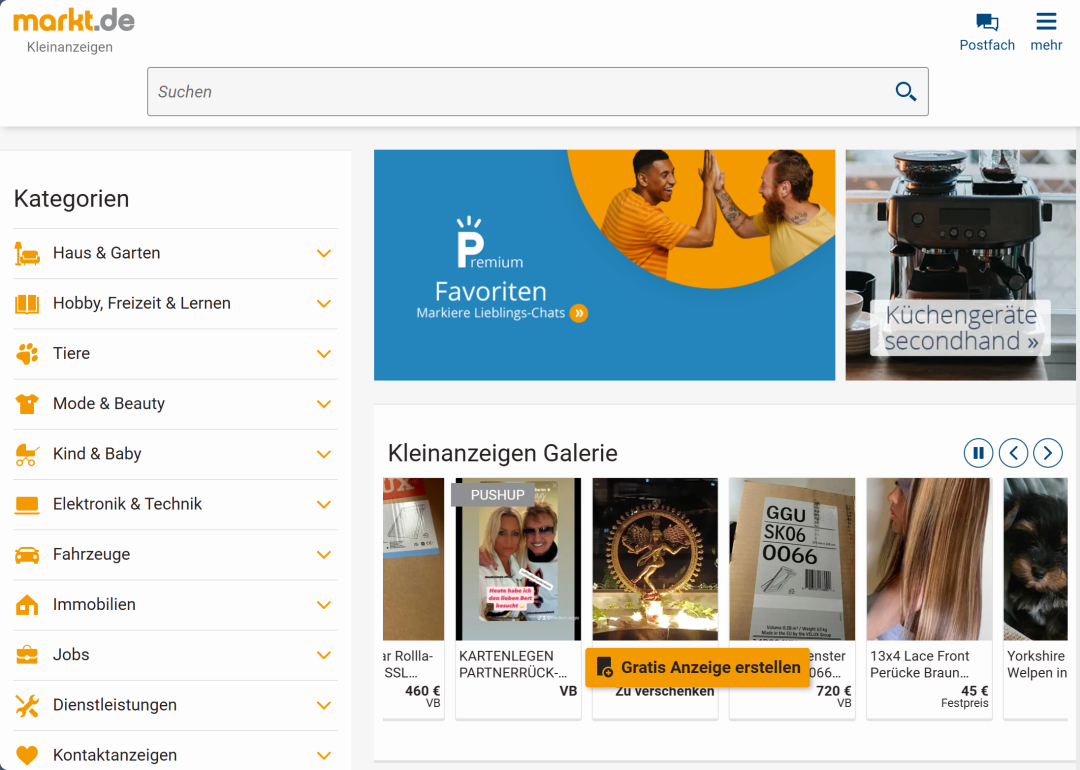This screenshot has width=1080, height=770.
Task: Pause the Kleinanzeigen Galerie slideshow
Action: tap(978, 453)
